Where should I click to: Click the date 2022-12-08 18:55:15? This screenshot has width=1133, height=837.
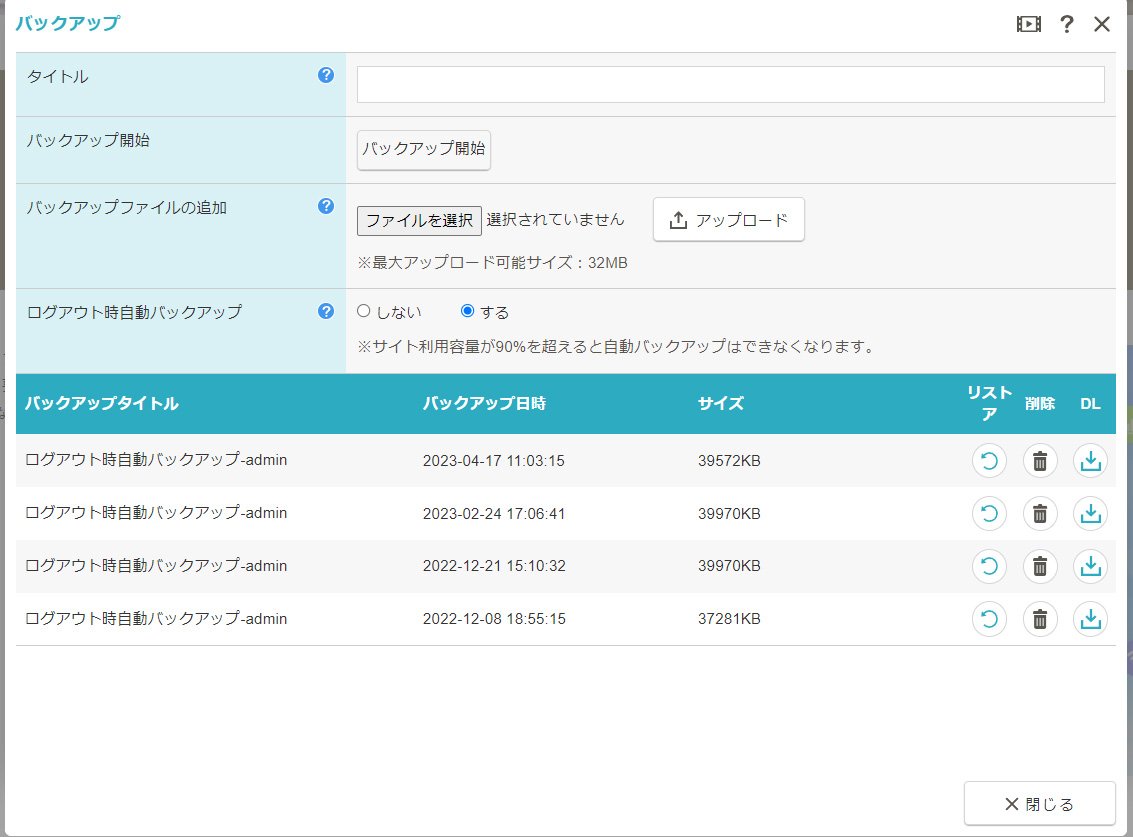tap(494, 619)
